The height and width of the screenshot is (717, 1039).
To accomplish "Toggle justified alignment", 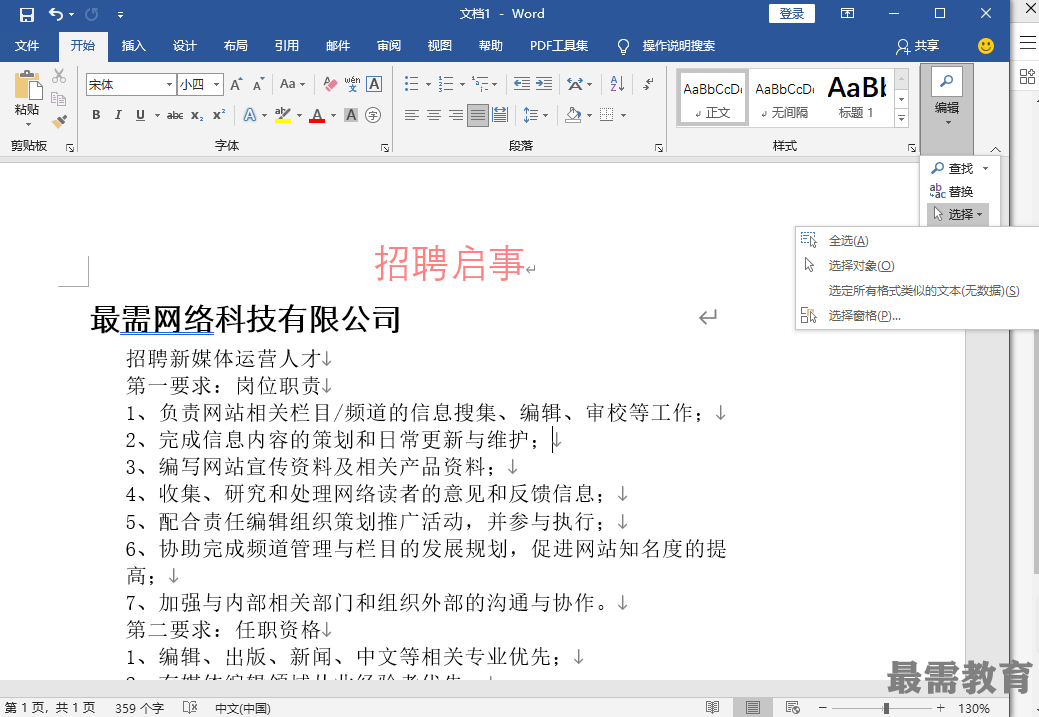I will coord(478,115).
